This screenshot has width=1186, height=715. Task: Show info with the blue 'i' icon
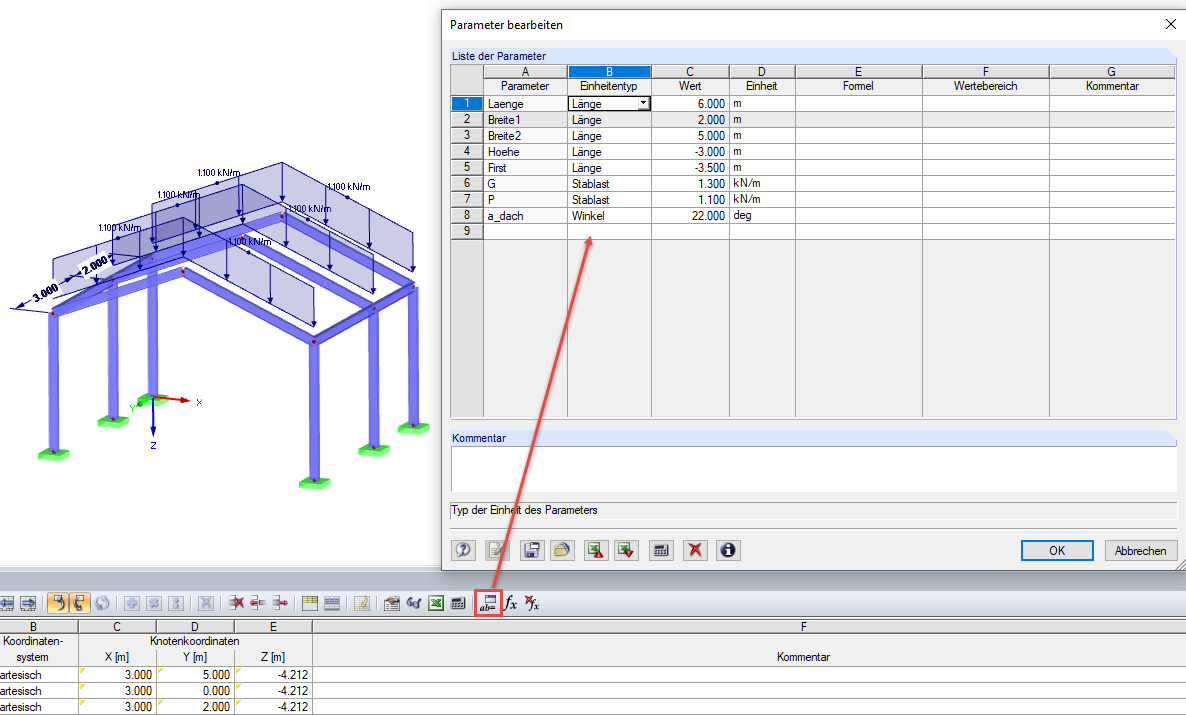coord(728,550)
